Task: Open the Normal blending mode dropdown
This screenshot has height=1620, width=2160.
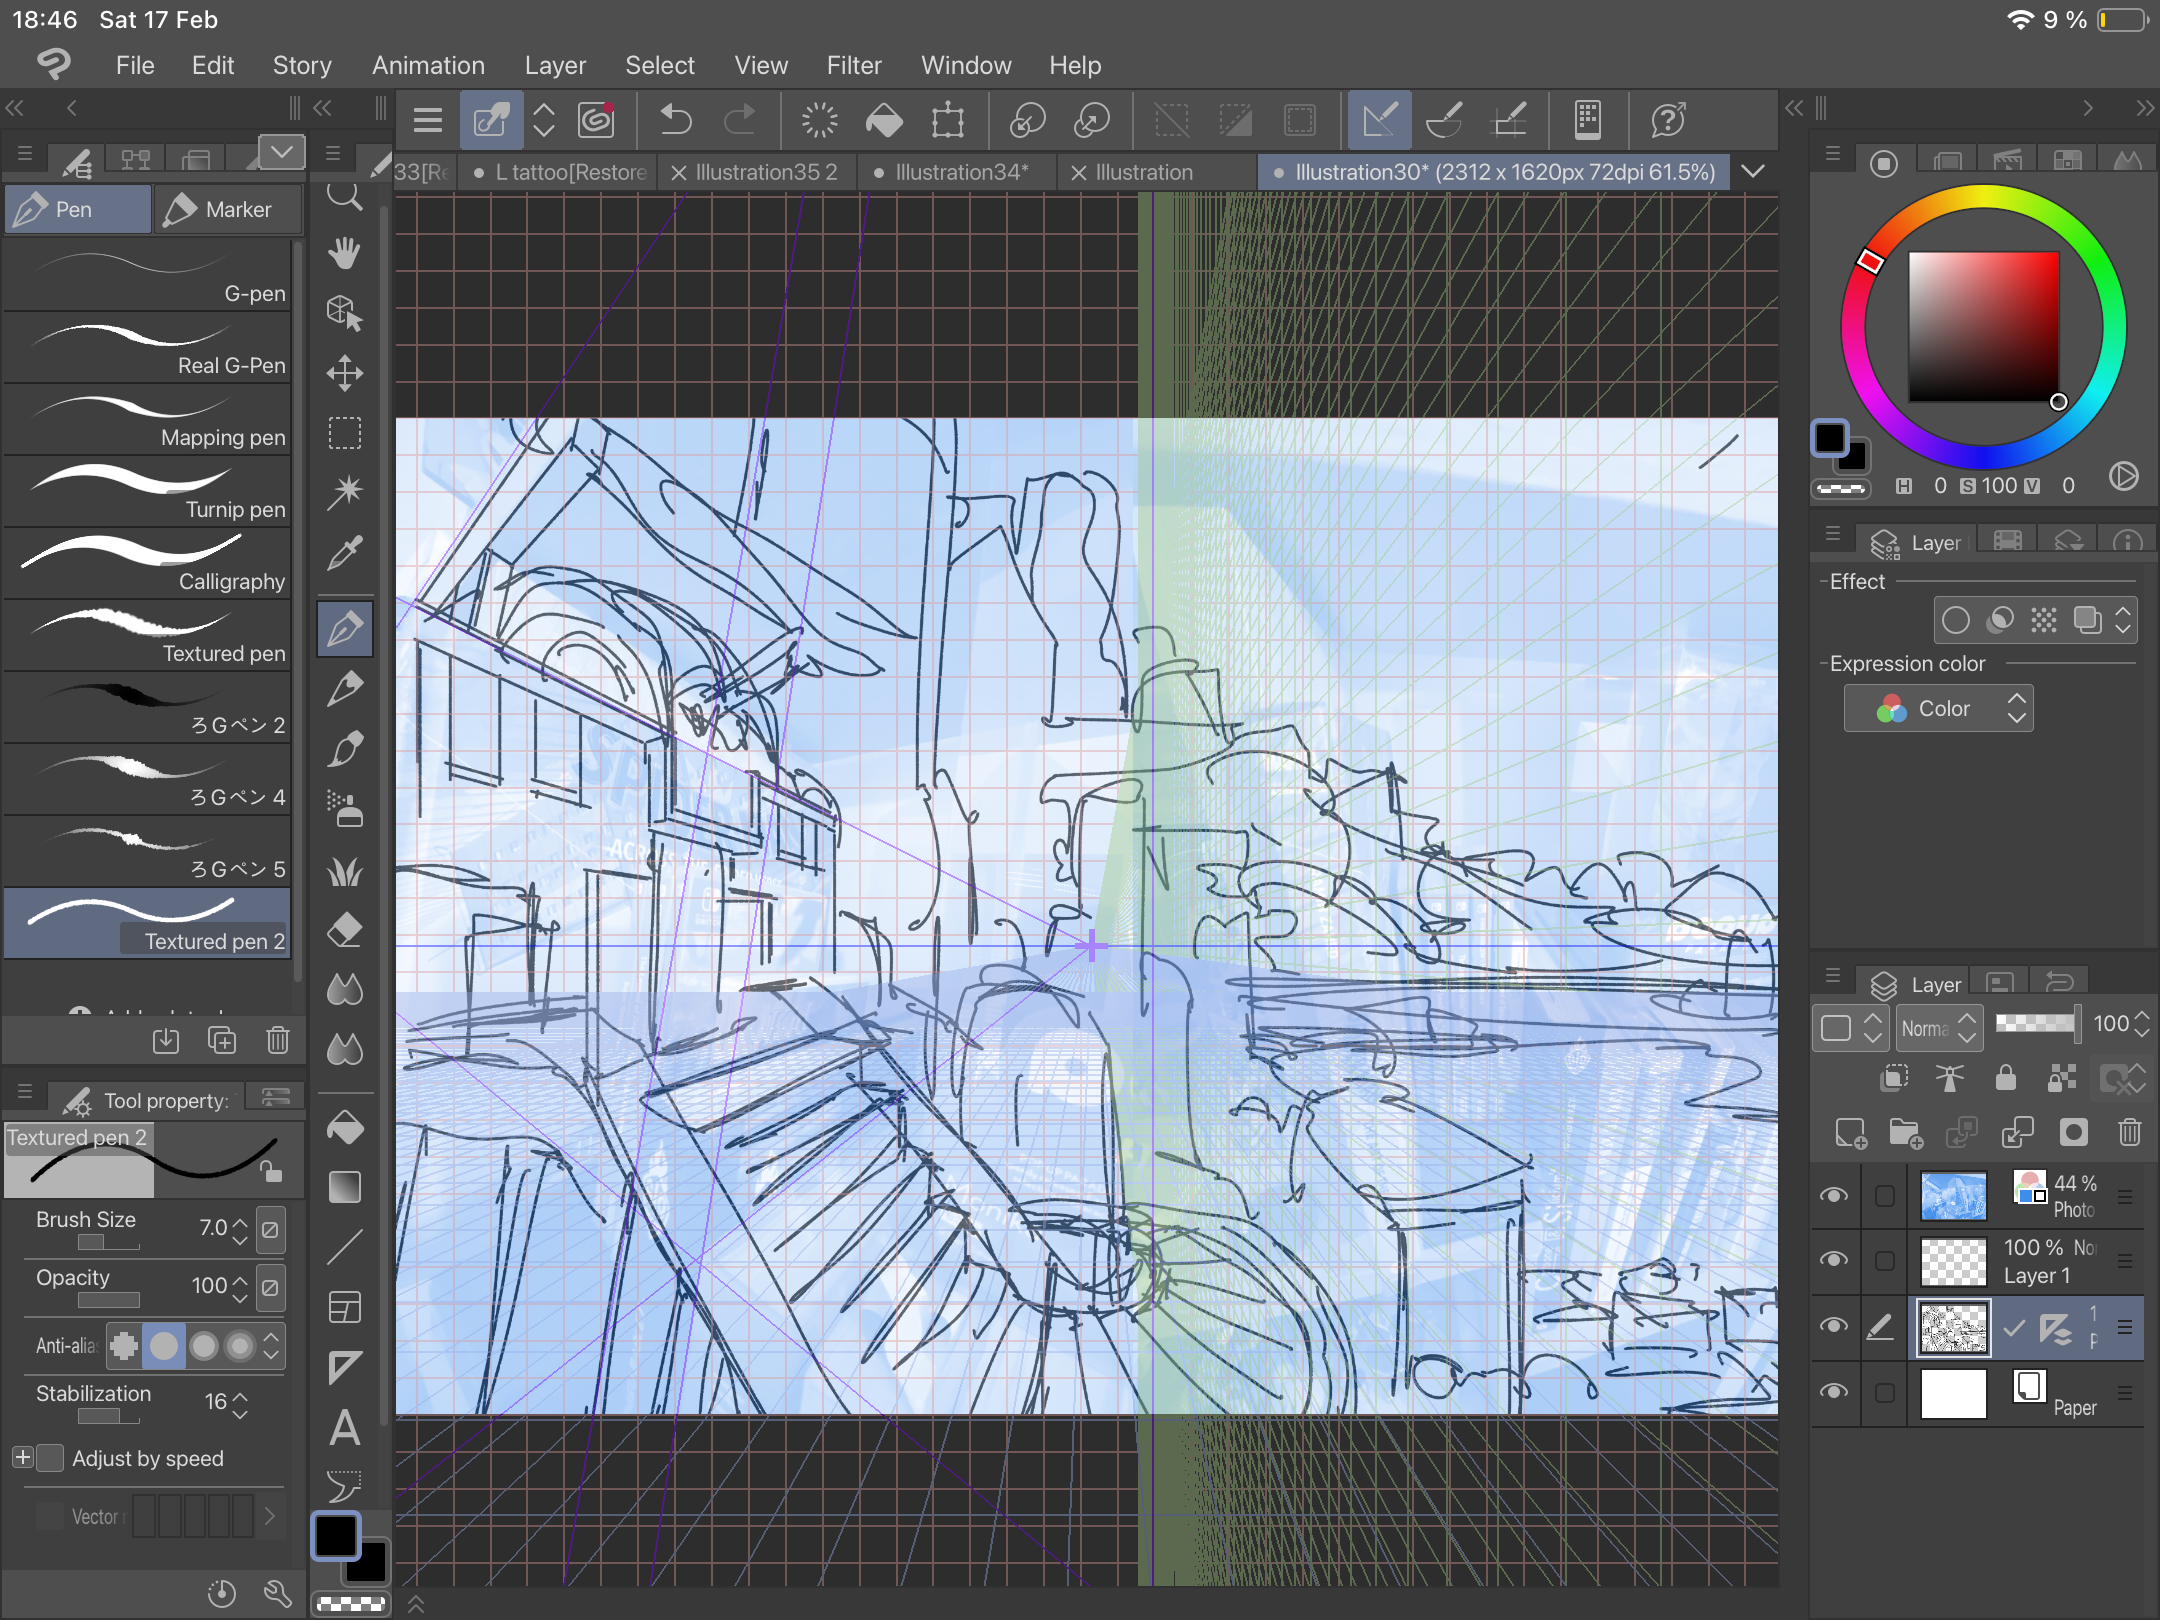Action: tap(1938, 1027)
